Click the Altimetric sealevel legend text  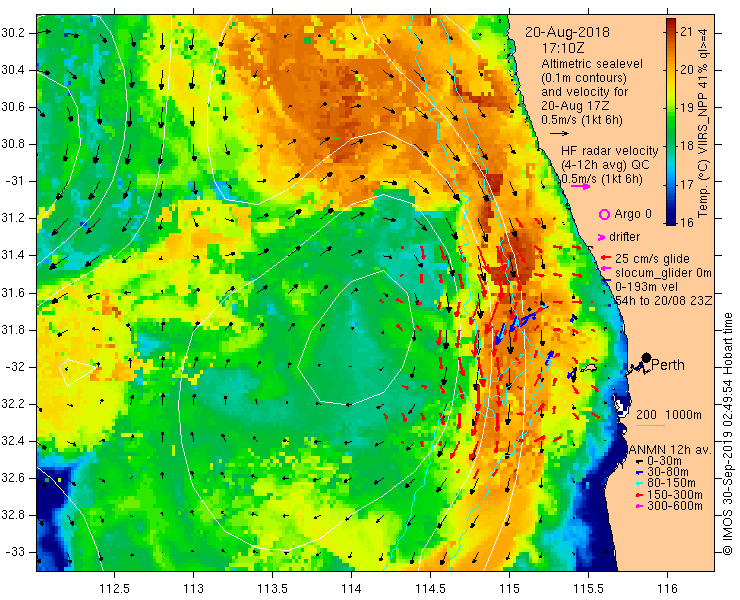[x=592, y=64]
